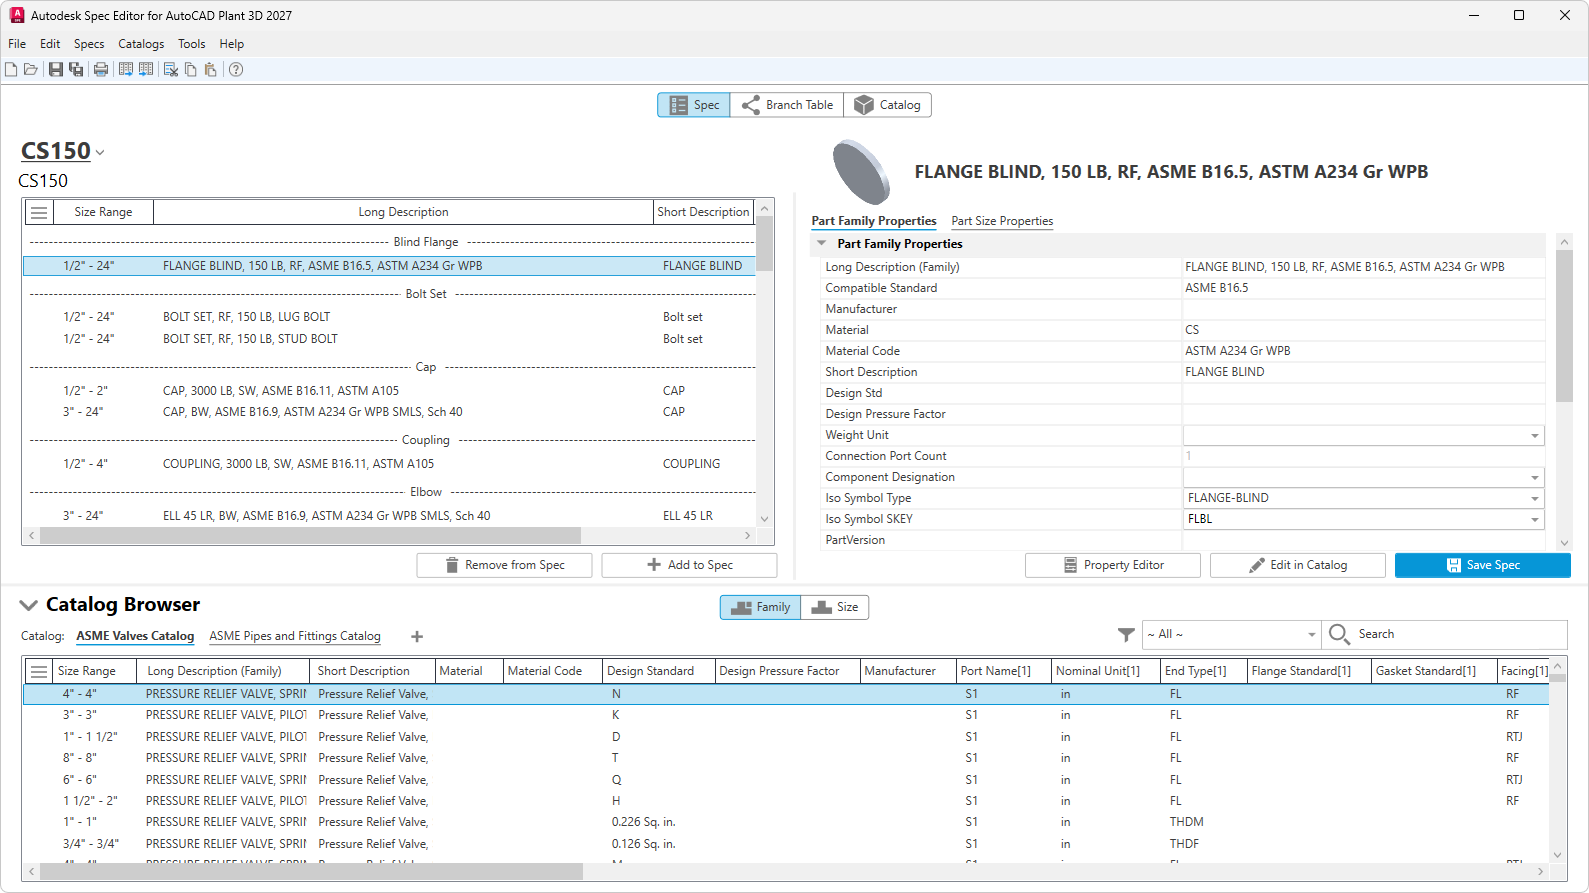Click the Manufacturer column header
Image resolution: width=1589 pixels, height=893 pixels.
coord(908,671)
